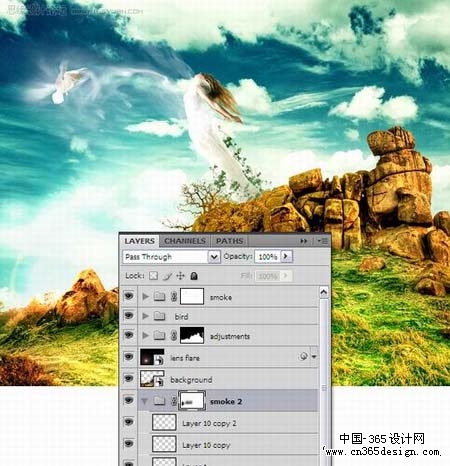Open the Layers panel options menu icon
The image size is (450, 466).
pos(323,241)
